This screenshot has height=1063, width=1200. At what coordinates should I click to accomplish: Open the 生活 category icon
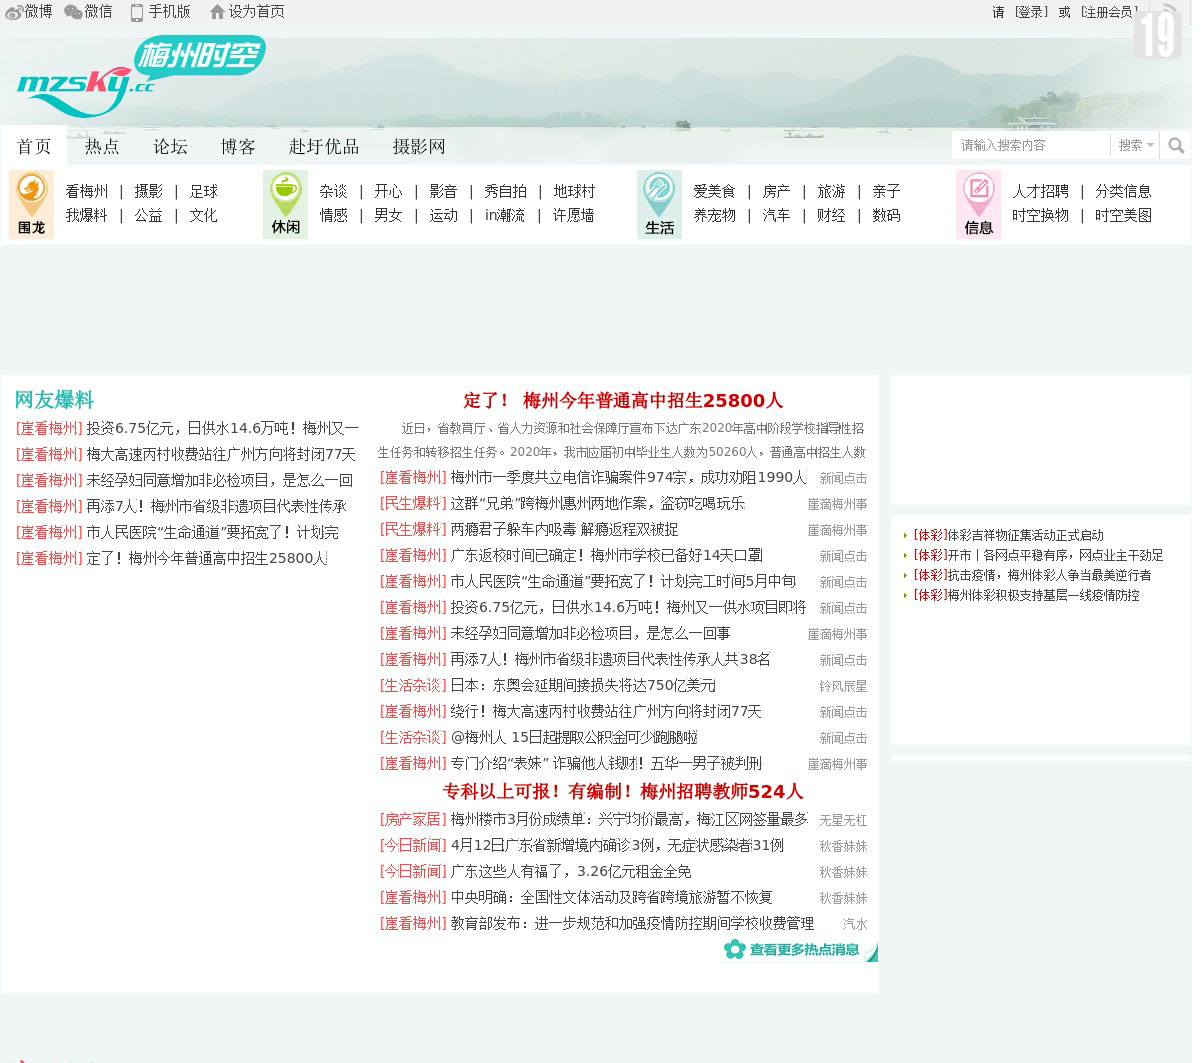(659, 204)
